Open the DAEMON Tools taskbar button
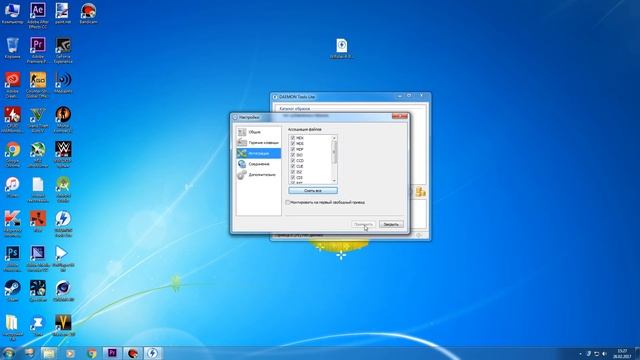The width and height of the screenshot is (640, 360). [153, 353]
